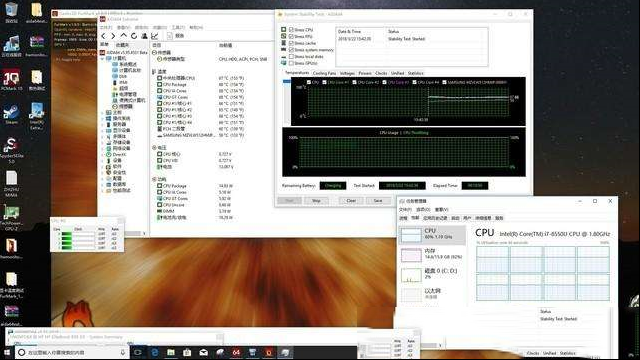Screen dimensions: 640x360
Task: Switch to the Cooling Fans tab
Action: point(324,73)
